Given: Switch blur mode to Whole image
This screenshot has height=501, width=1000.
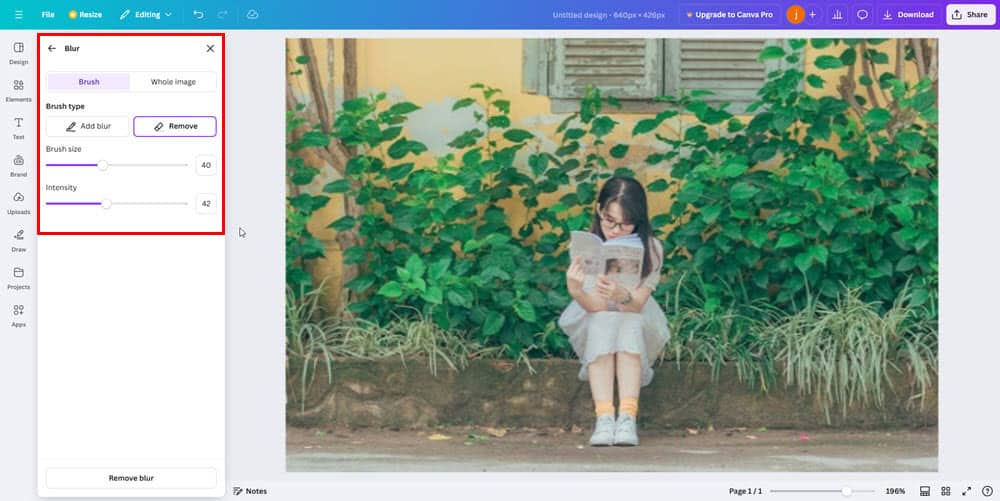Looking at the screenshot, I should (x=173, y=82).
